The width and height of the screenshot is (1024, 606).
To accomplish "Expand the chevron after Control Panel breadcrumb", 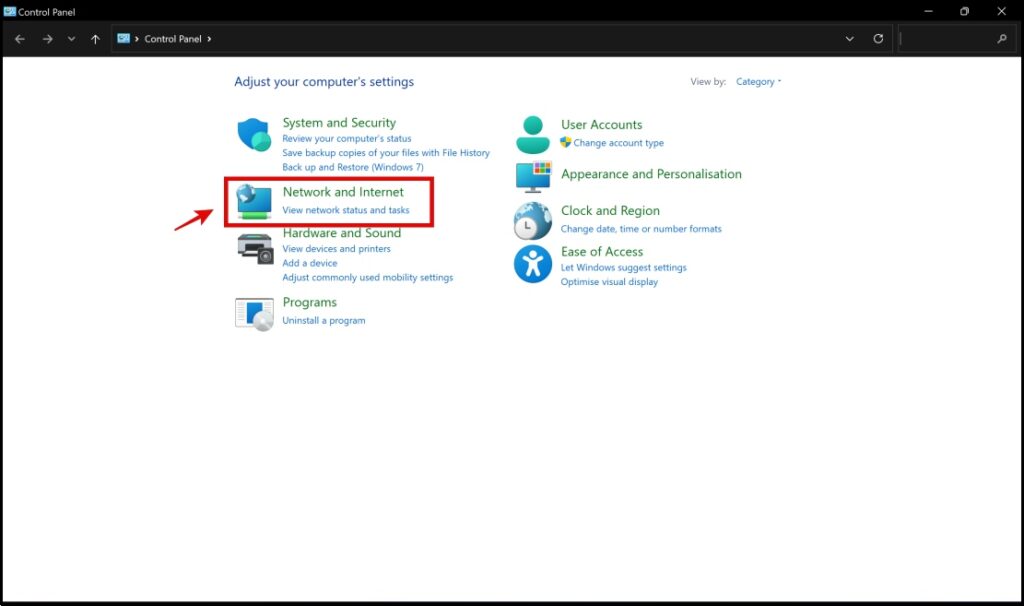I will coord(209,39).
